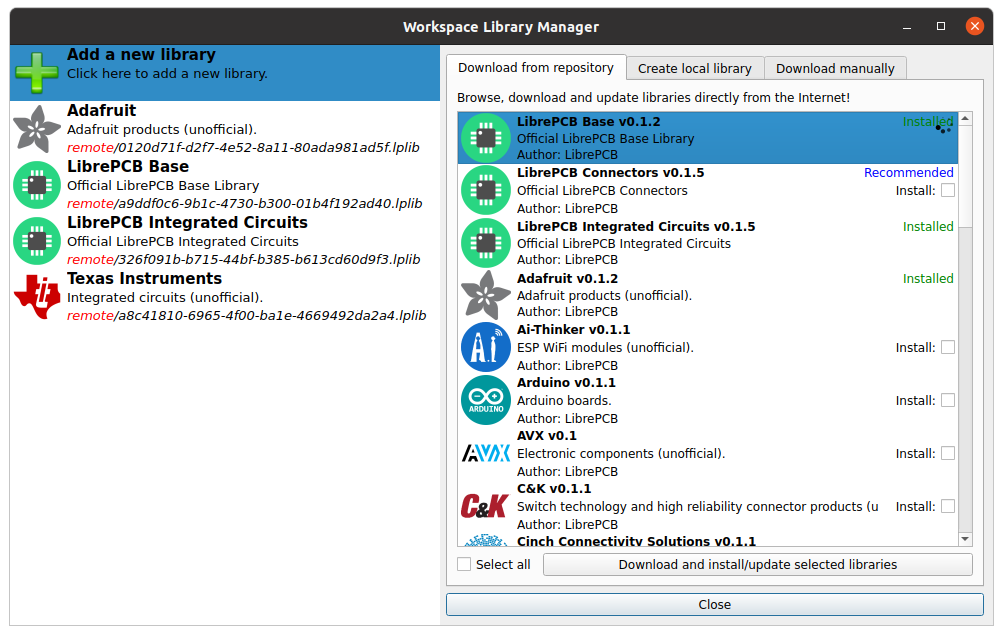The height and width of the screenshot is (635, 1003).
Task: Click remote path of Texas Instruments library
Action: coord(246,316)
